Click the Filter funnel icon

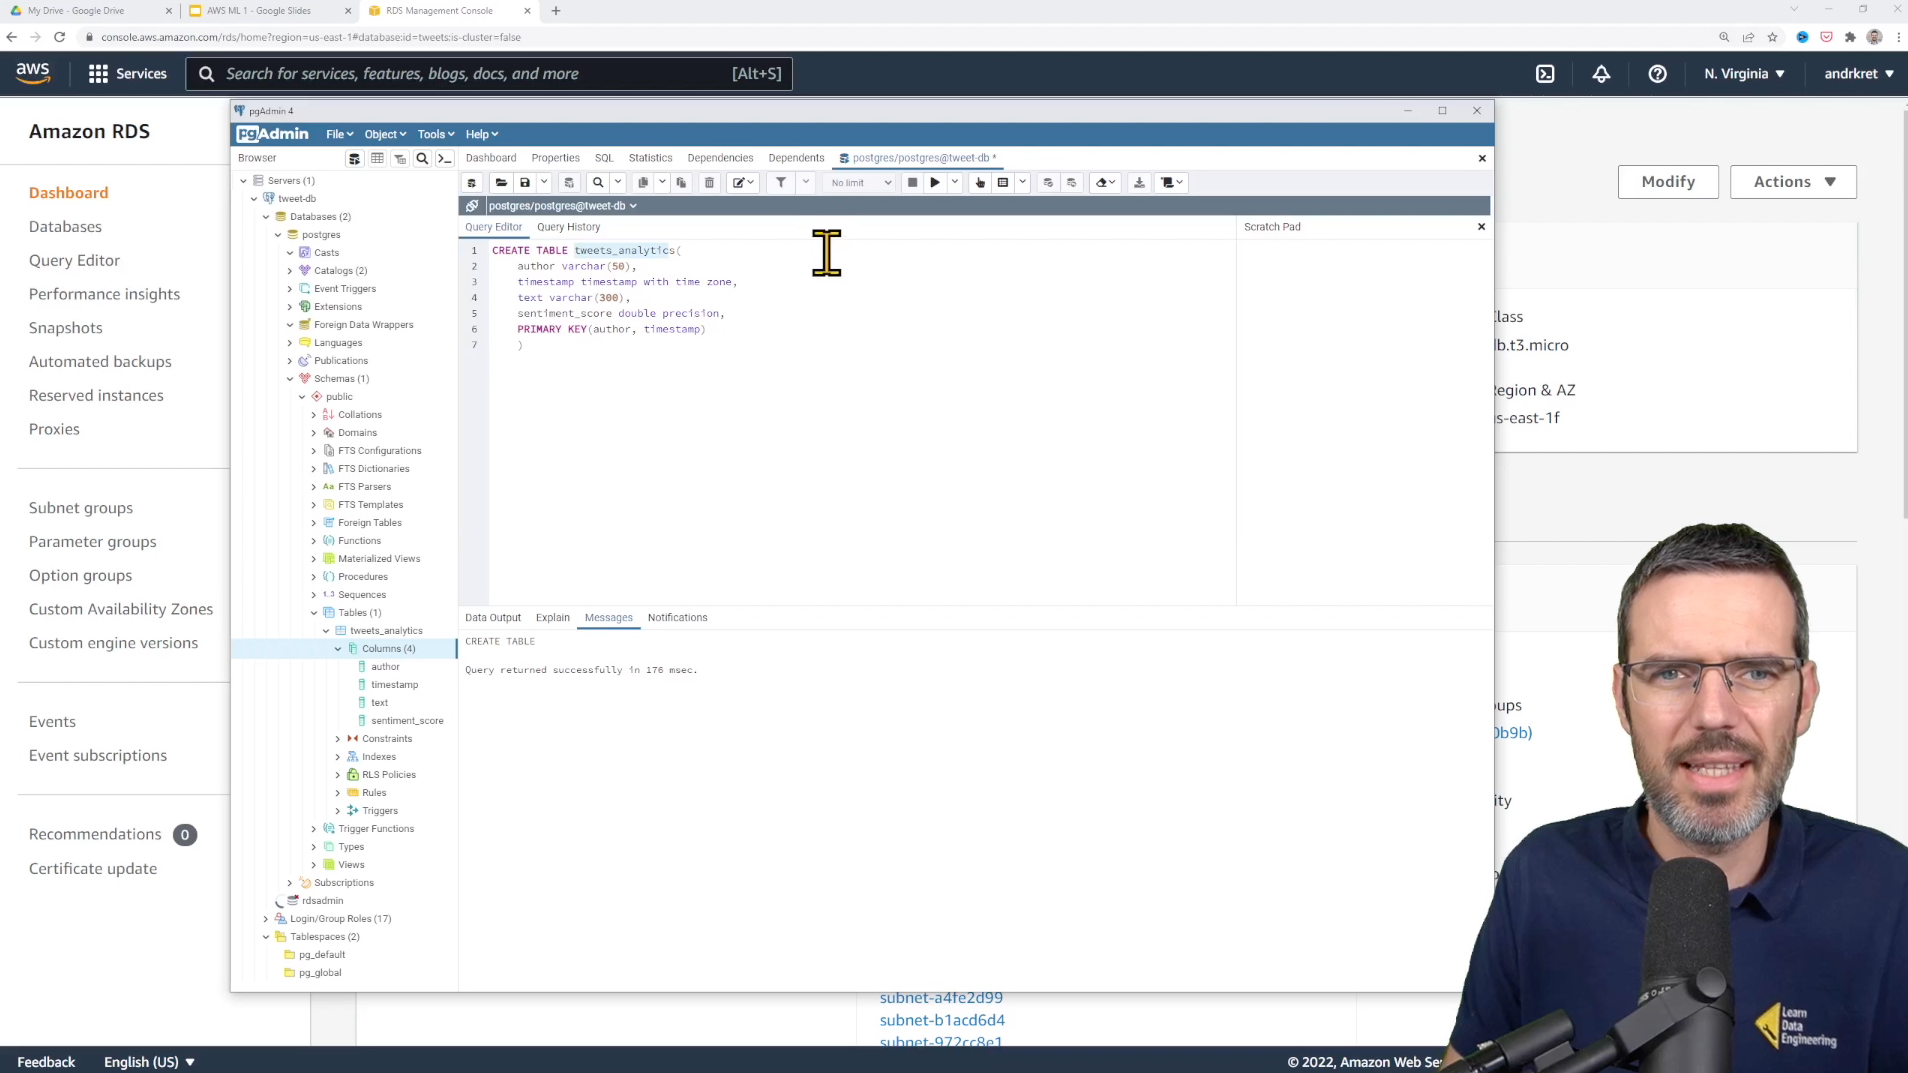[x=781, y=182]
